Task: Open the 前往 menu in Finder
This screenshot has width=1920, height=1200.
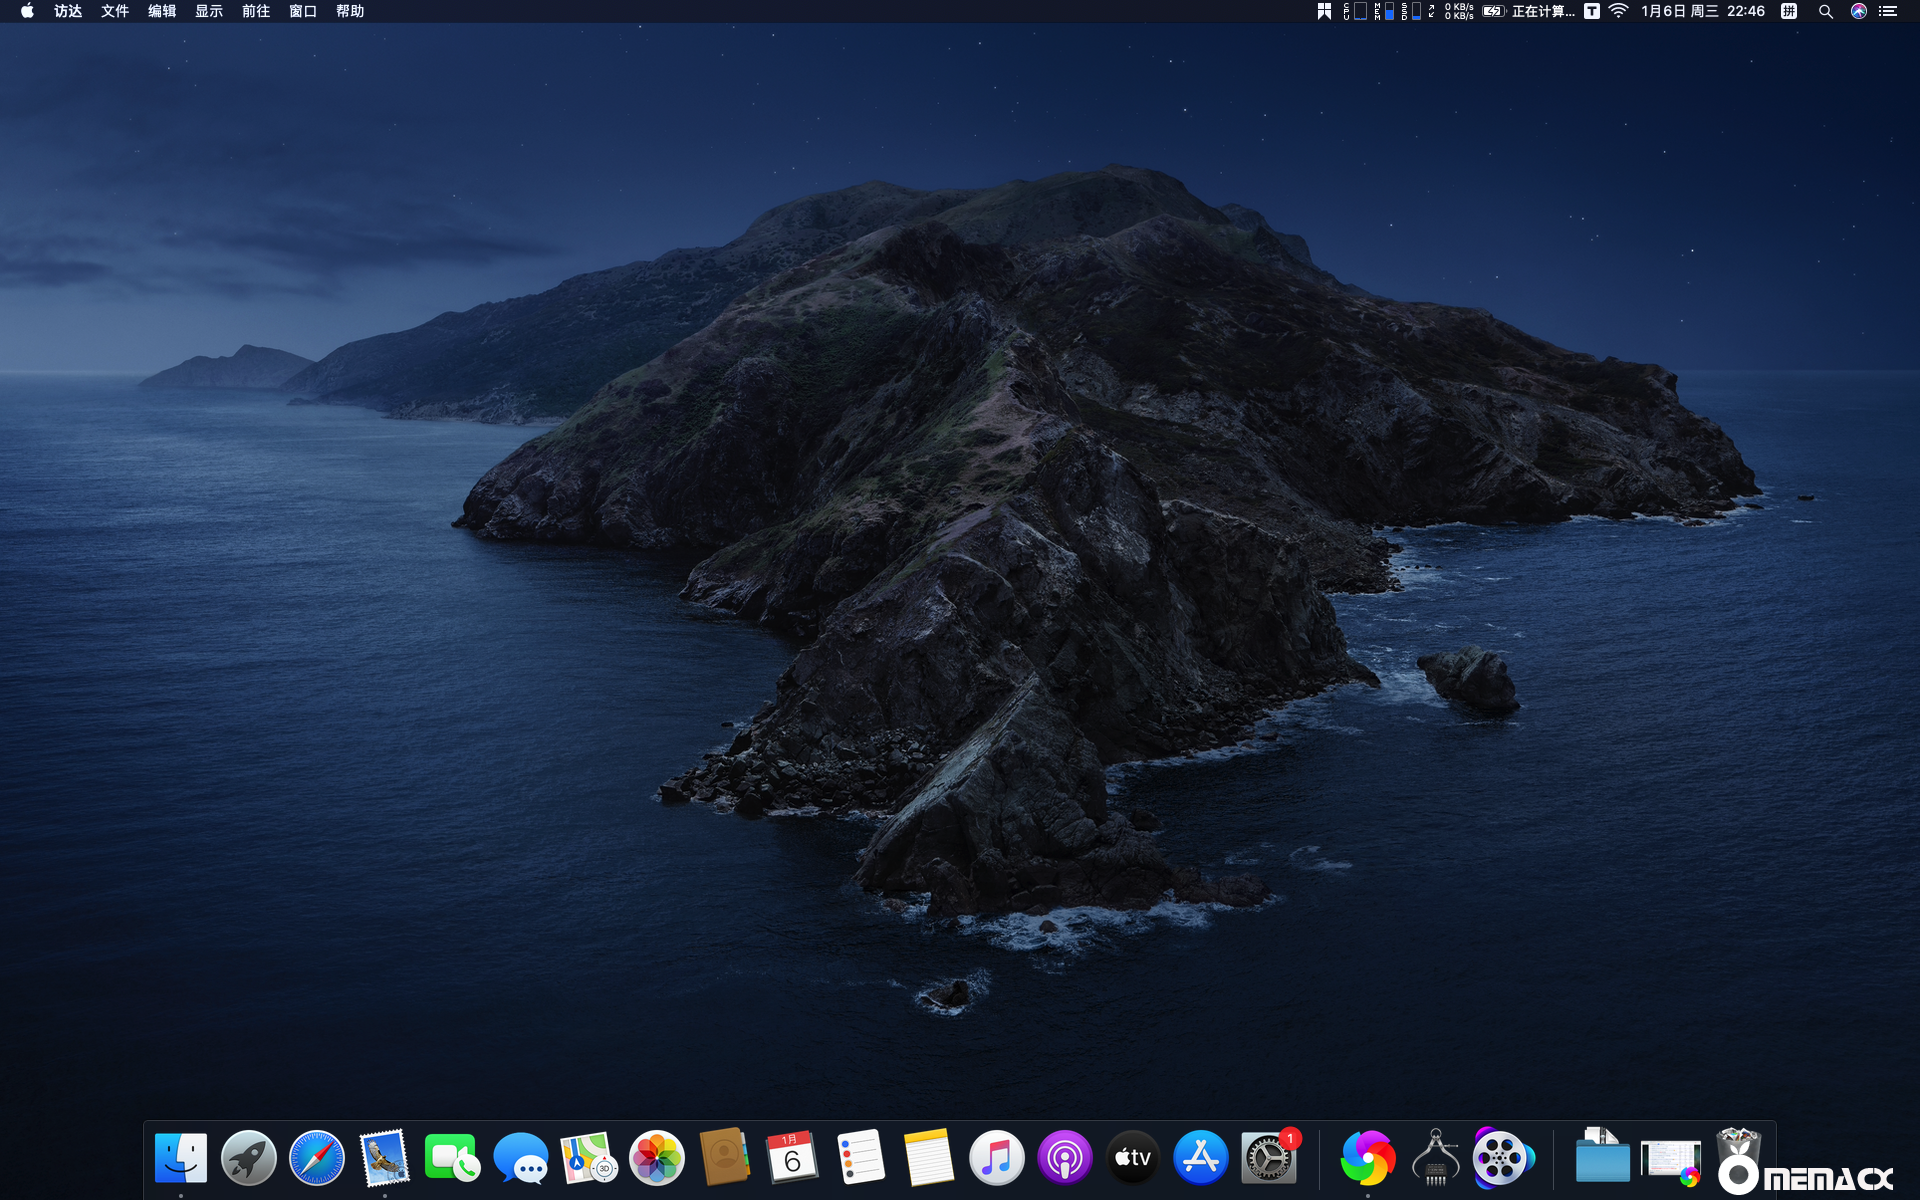Action: 256,11
